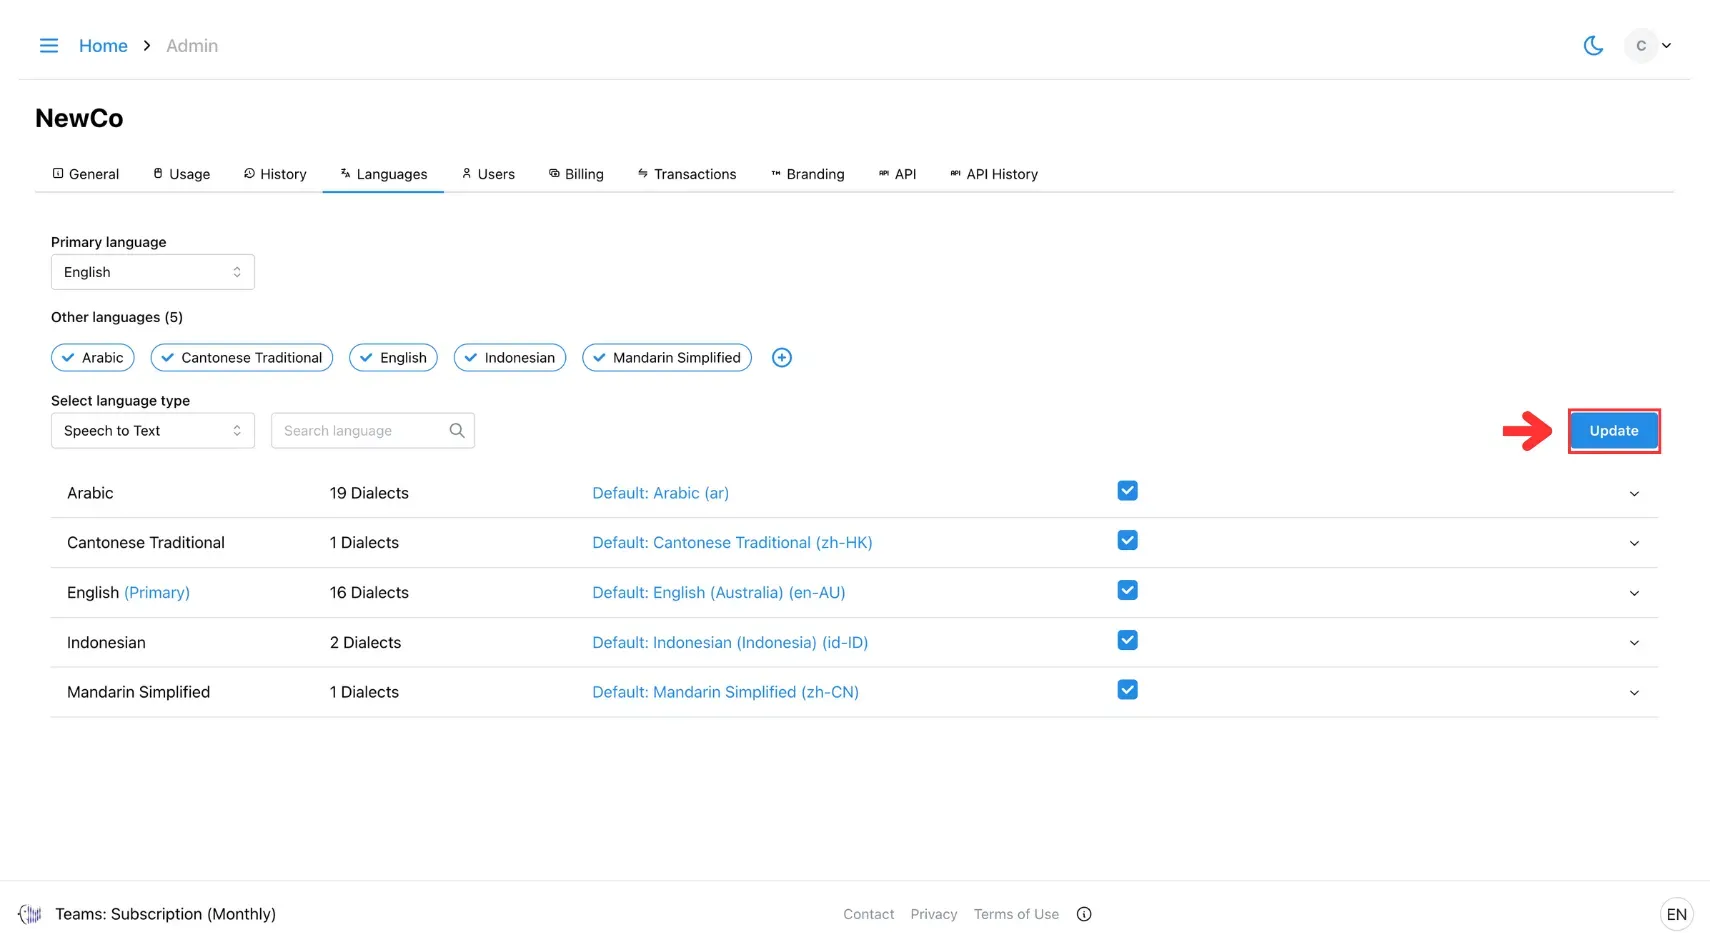Expand the Cantonese Traditional dialects row

coord(1634,544)
